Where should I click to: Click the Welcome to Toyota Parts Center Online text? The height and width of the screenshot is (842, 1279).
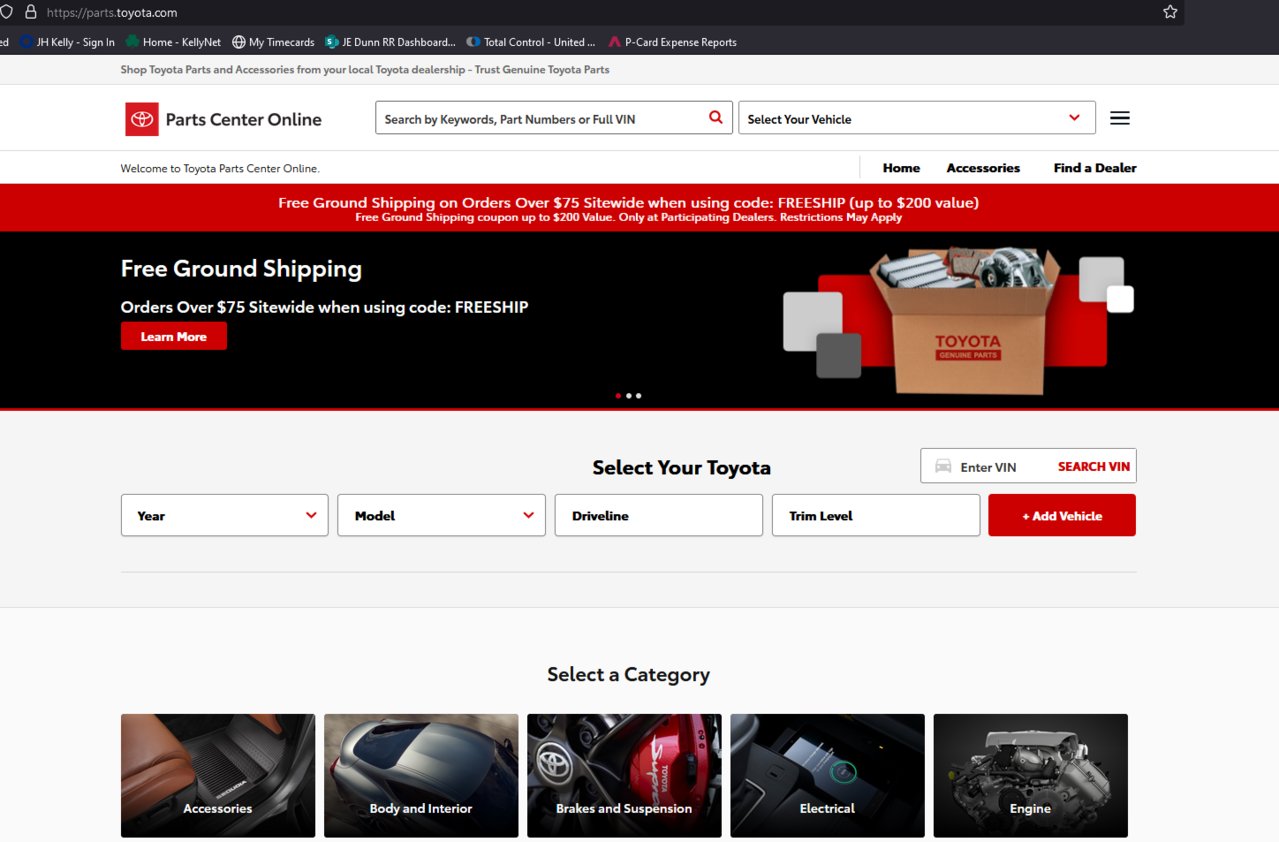220,169
